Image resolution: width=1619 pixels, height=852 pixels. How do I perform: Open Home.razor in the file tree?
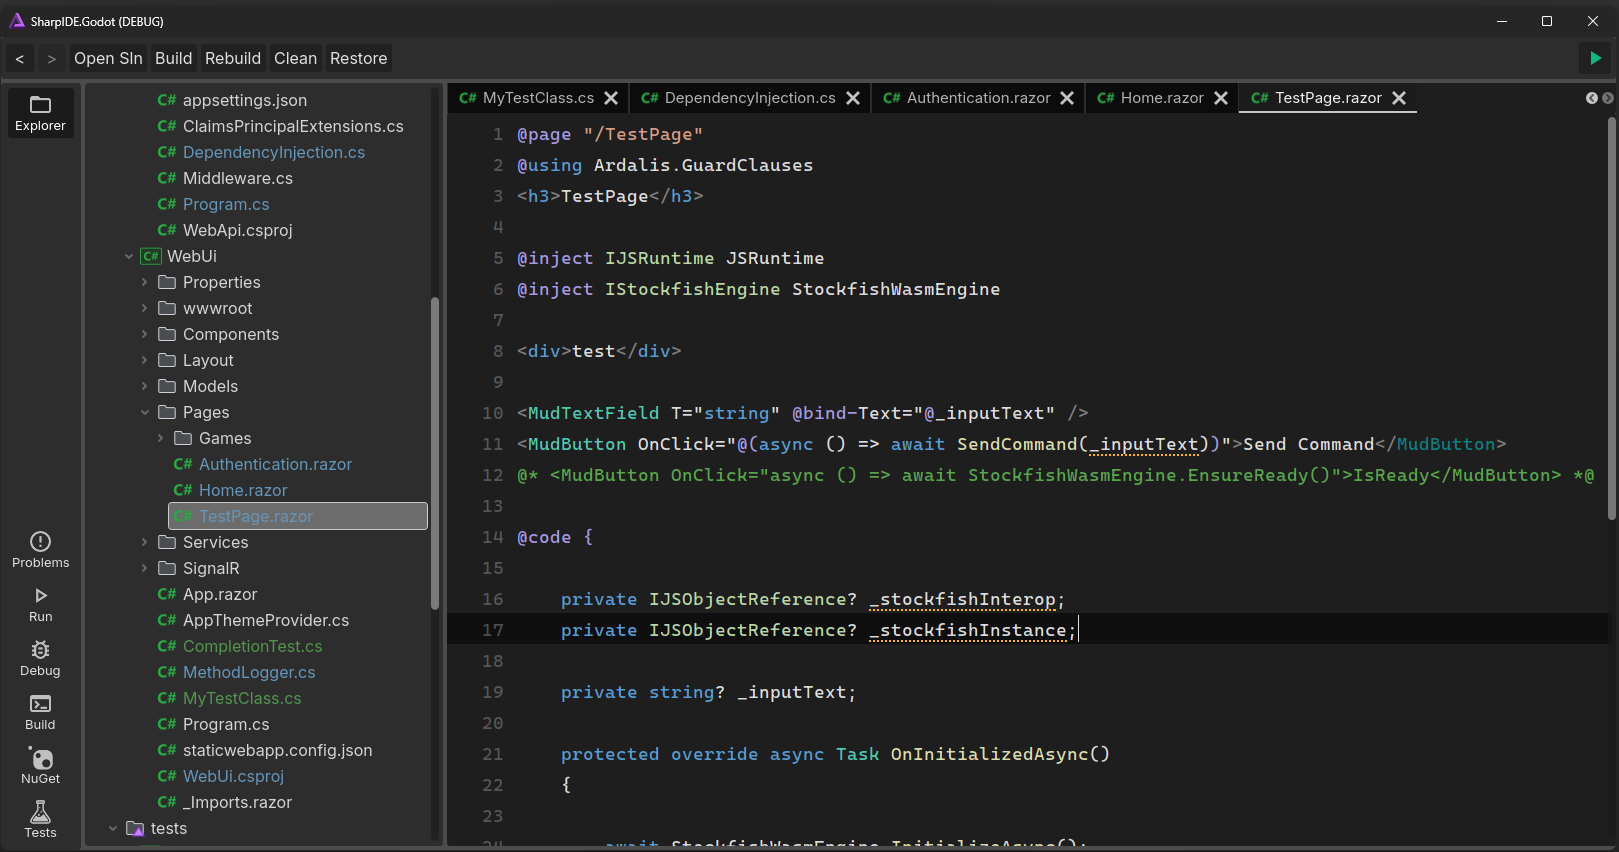click(x=243, y=490)
